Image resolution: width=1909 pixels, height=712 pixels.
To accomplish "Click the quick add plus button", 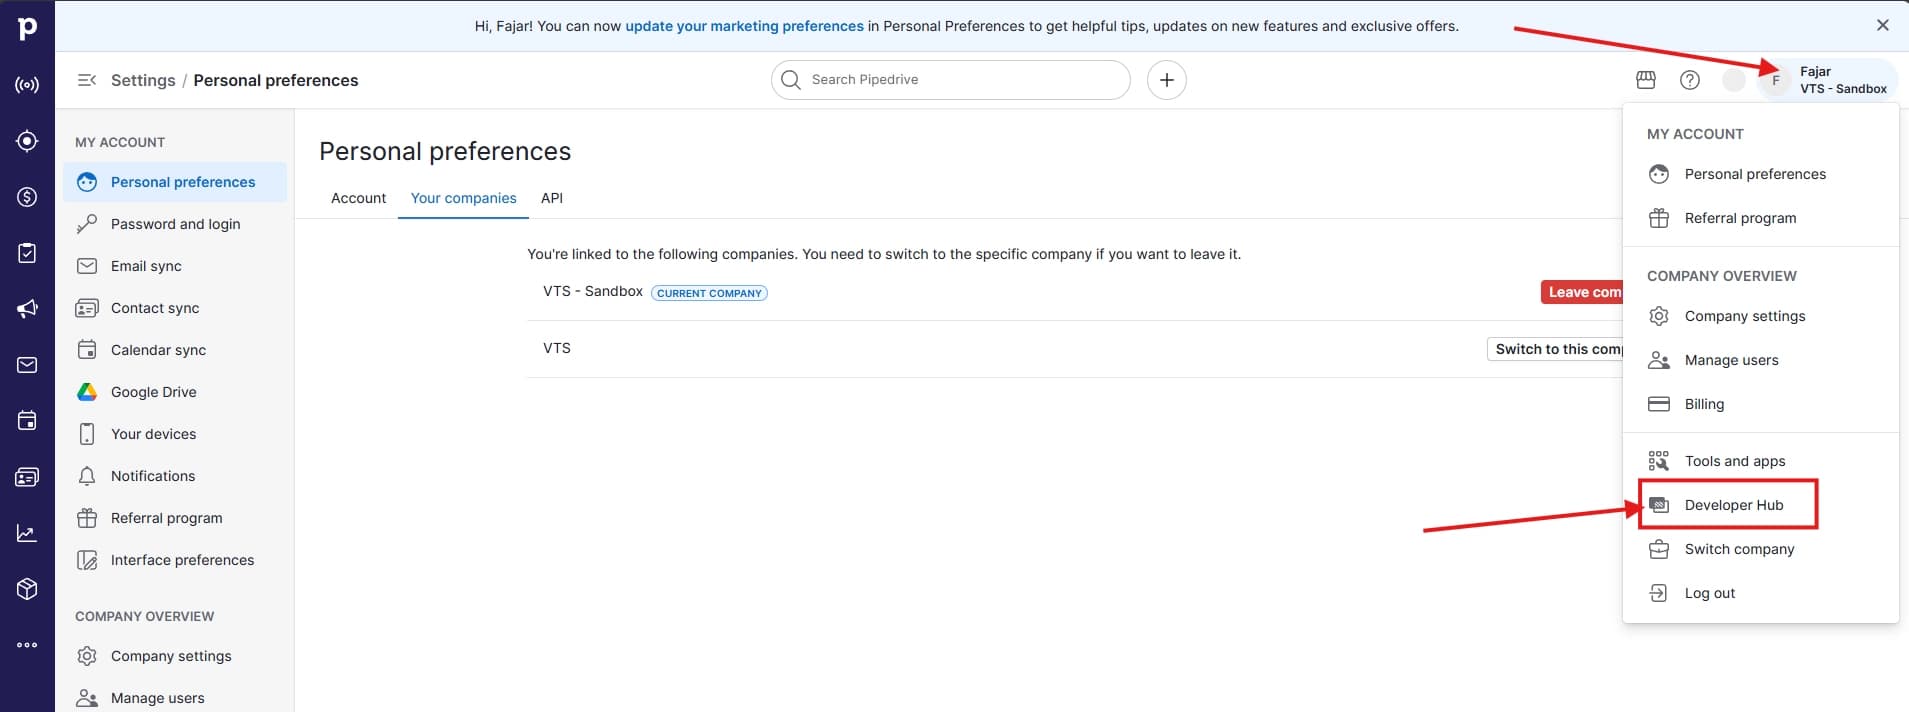I will click(x=1167, y=80).
